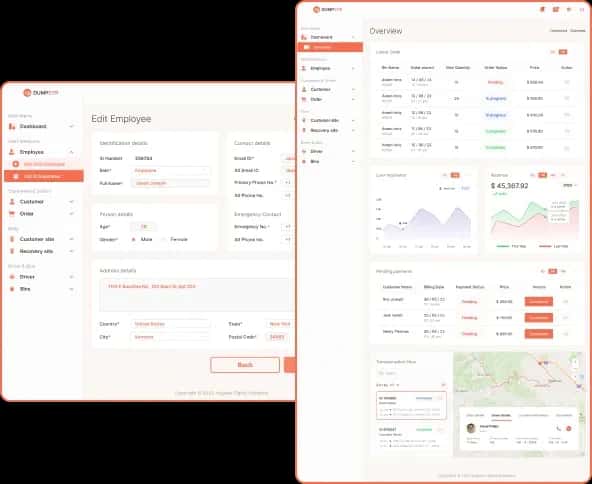Click the Dumpster logo in Overview window
Image resolution: width=592 pixels, height=484 pixels.
coord(327,9)
